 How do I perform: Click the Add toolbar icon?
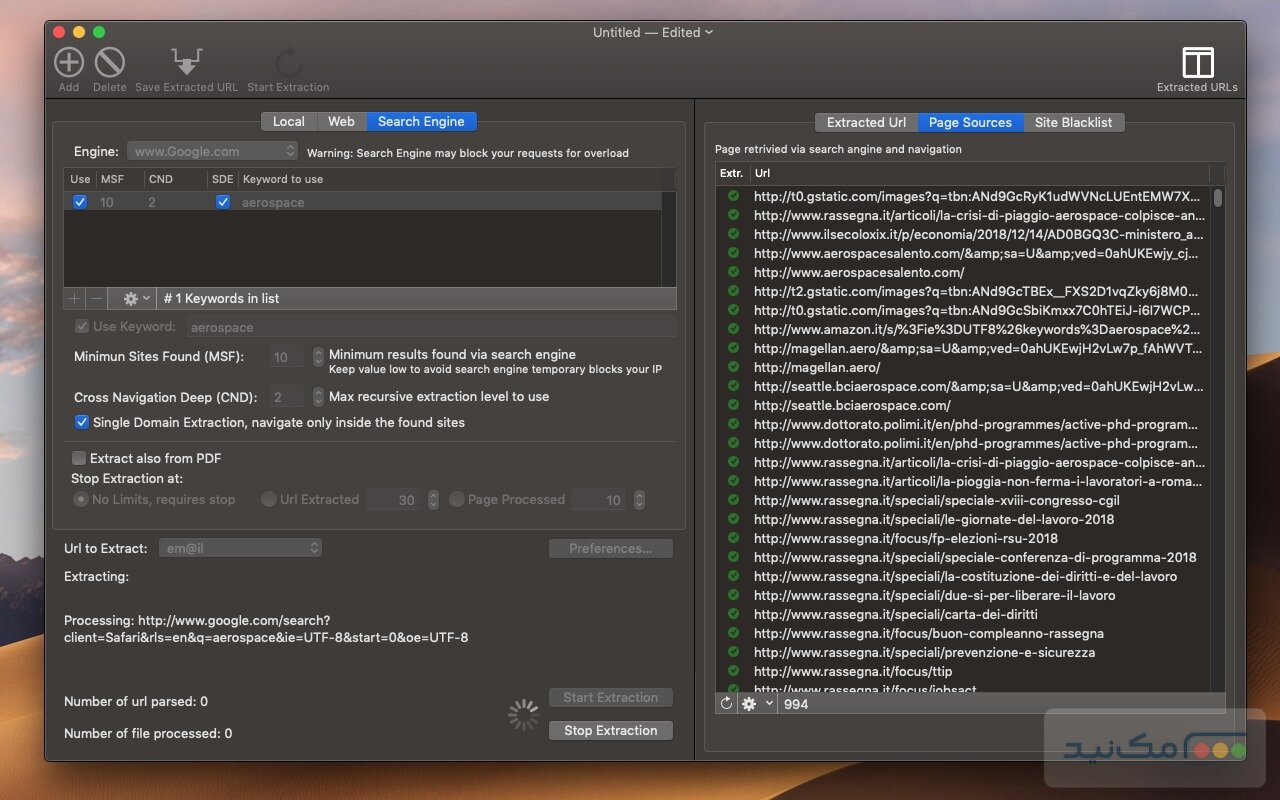tap(68, 62)
